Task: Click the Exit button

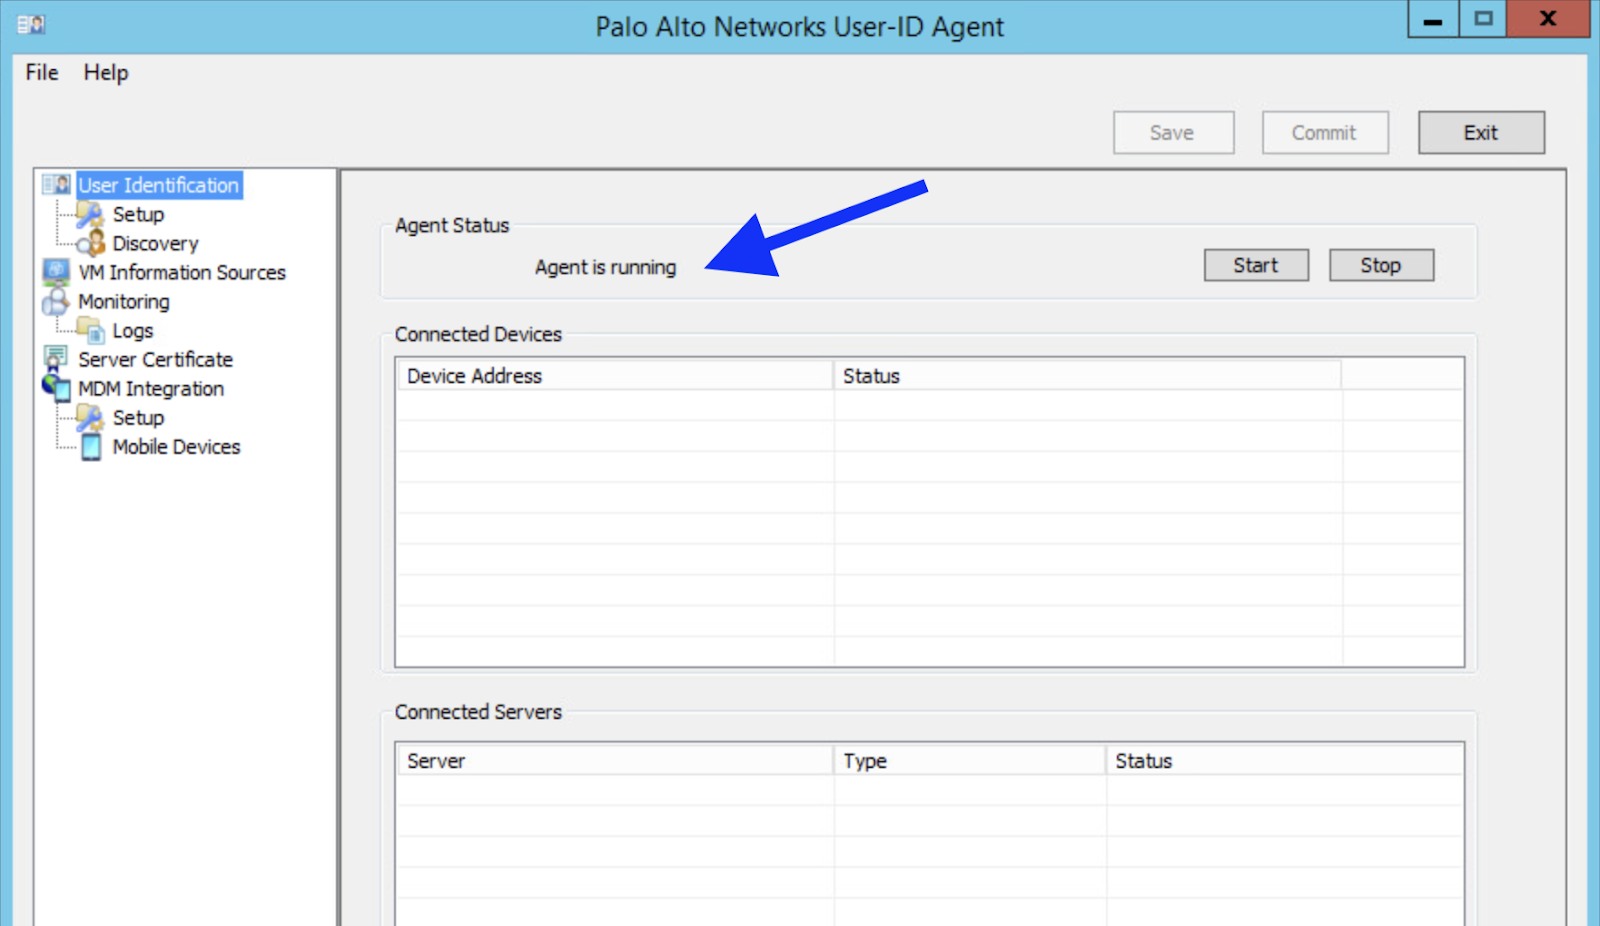Action: click(1481, 132)
